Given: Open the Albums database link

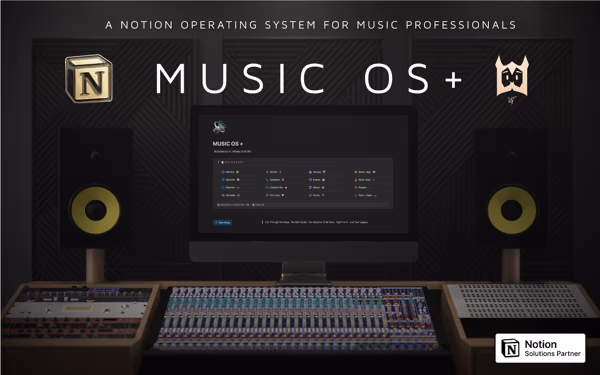Looking at the screenshot, I should 230,172.
